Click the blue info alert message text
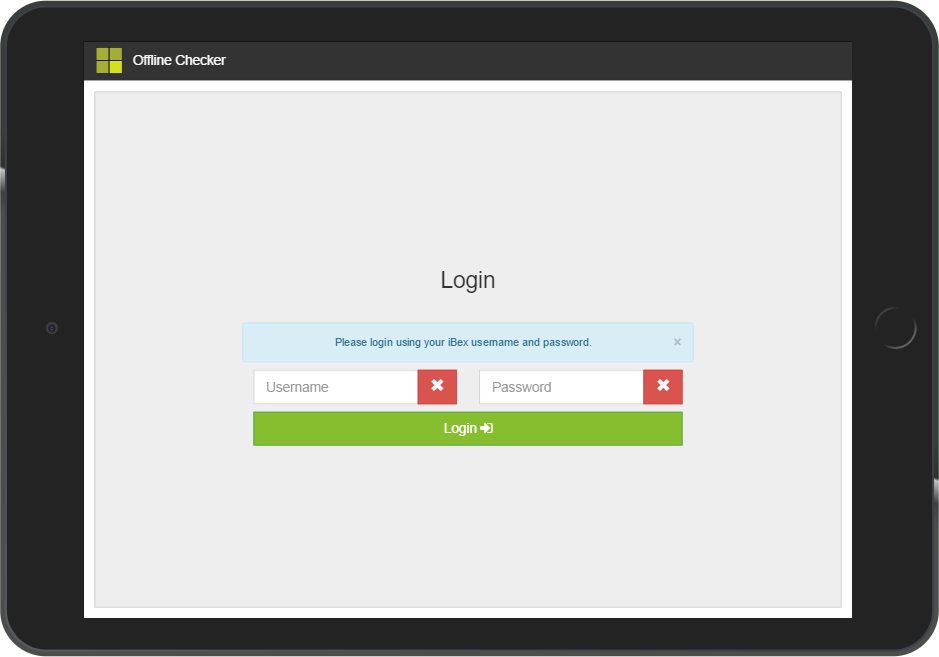 pos(463,342)
